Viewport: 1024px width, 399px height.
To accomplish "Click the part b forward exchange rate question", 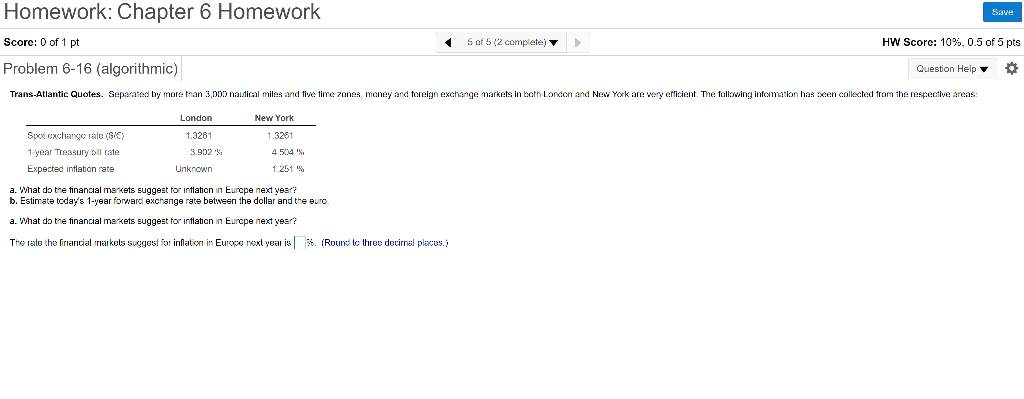I will click(170, 200).
